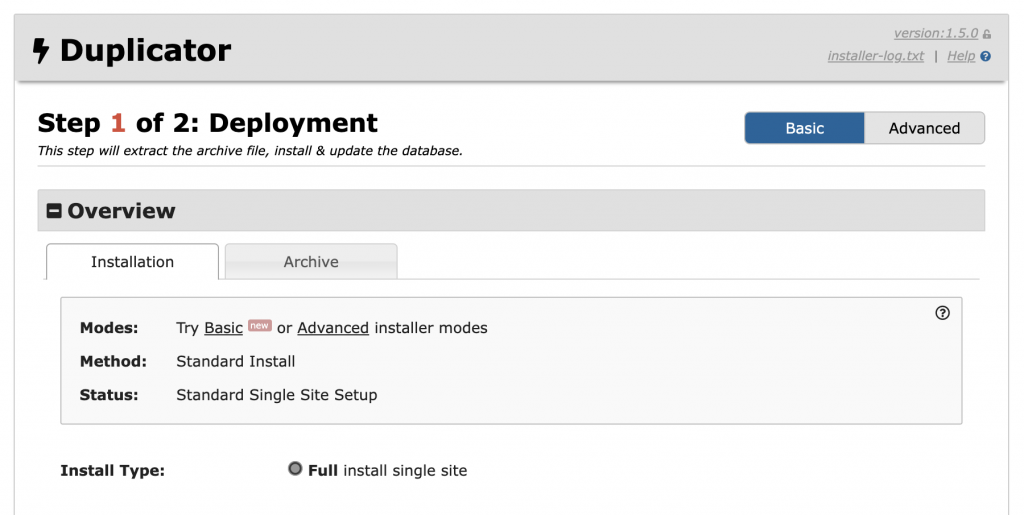Click the red 'new' badge next to Basic
The height and width of the screenshot is (515, 1024).
259,325
